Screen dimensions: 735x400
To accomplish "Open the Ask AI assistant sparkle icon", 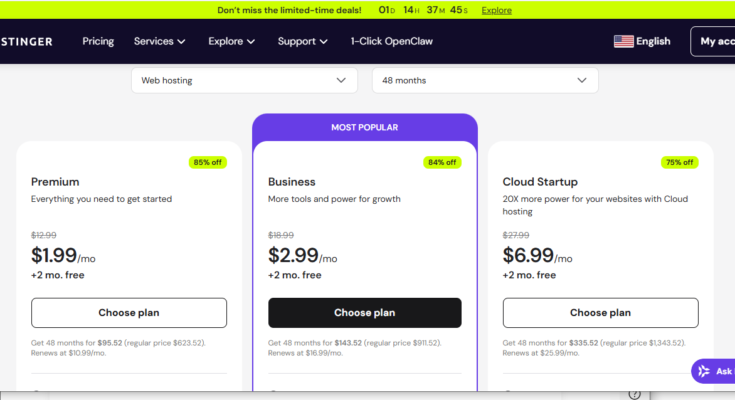I will (704, 371).
